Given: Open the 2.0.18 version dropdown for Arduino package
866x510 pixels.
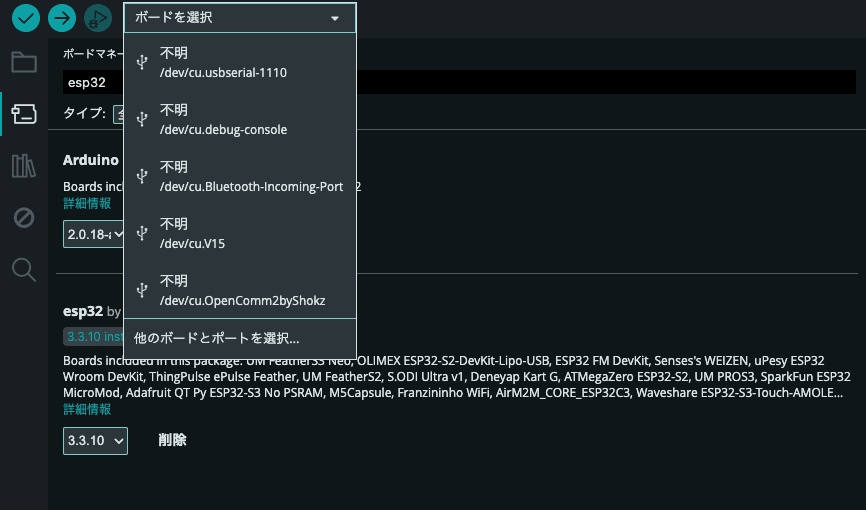Looking at the screenshot, I should tap(93, 234).
